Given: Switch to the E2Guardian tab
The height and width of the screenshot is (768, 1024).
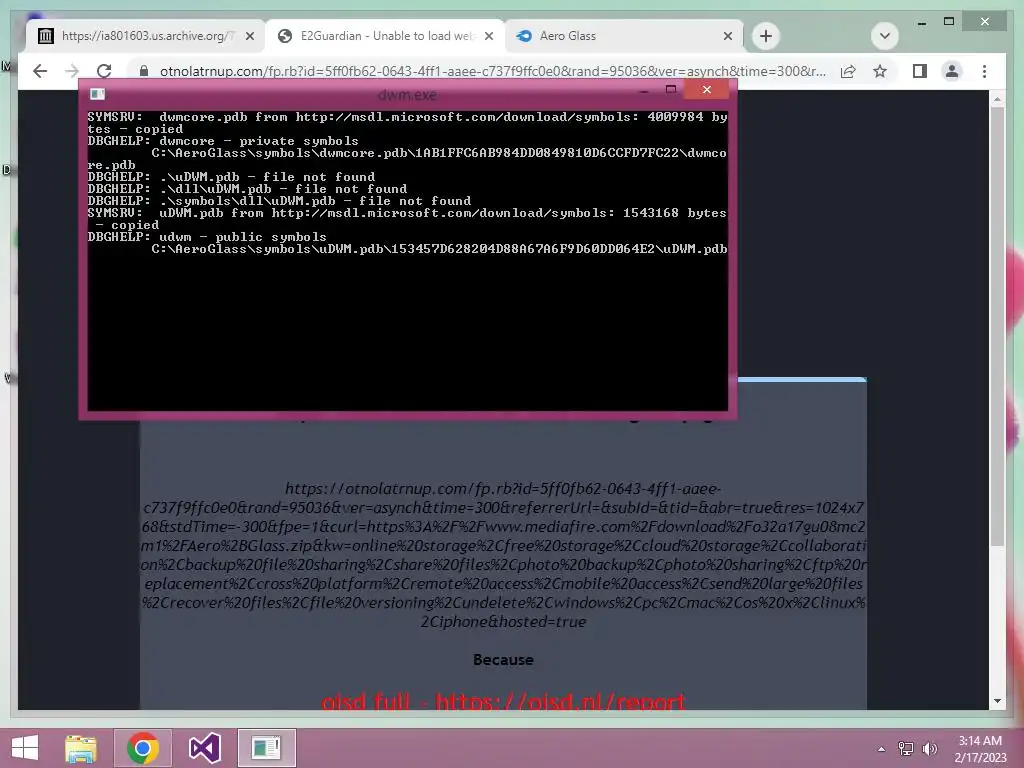Looking at the screenshot, I should point(385,36).
